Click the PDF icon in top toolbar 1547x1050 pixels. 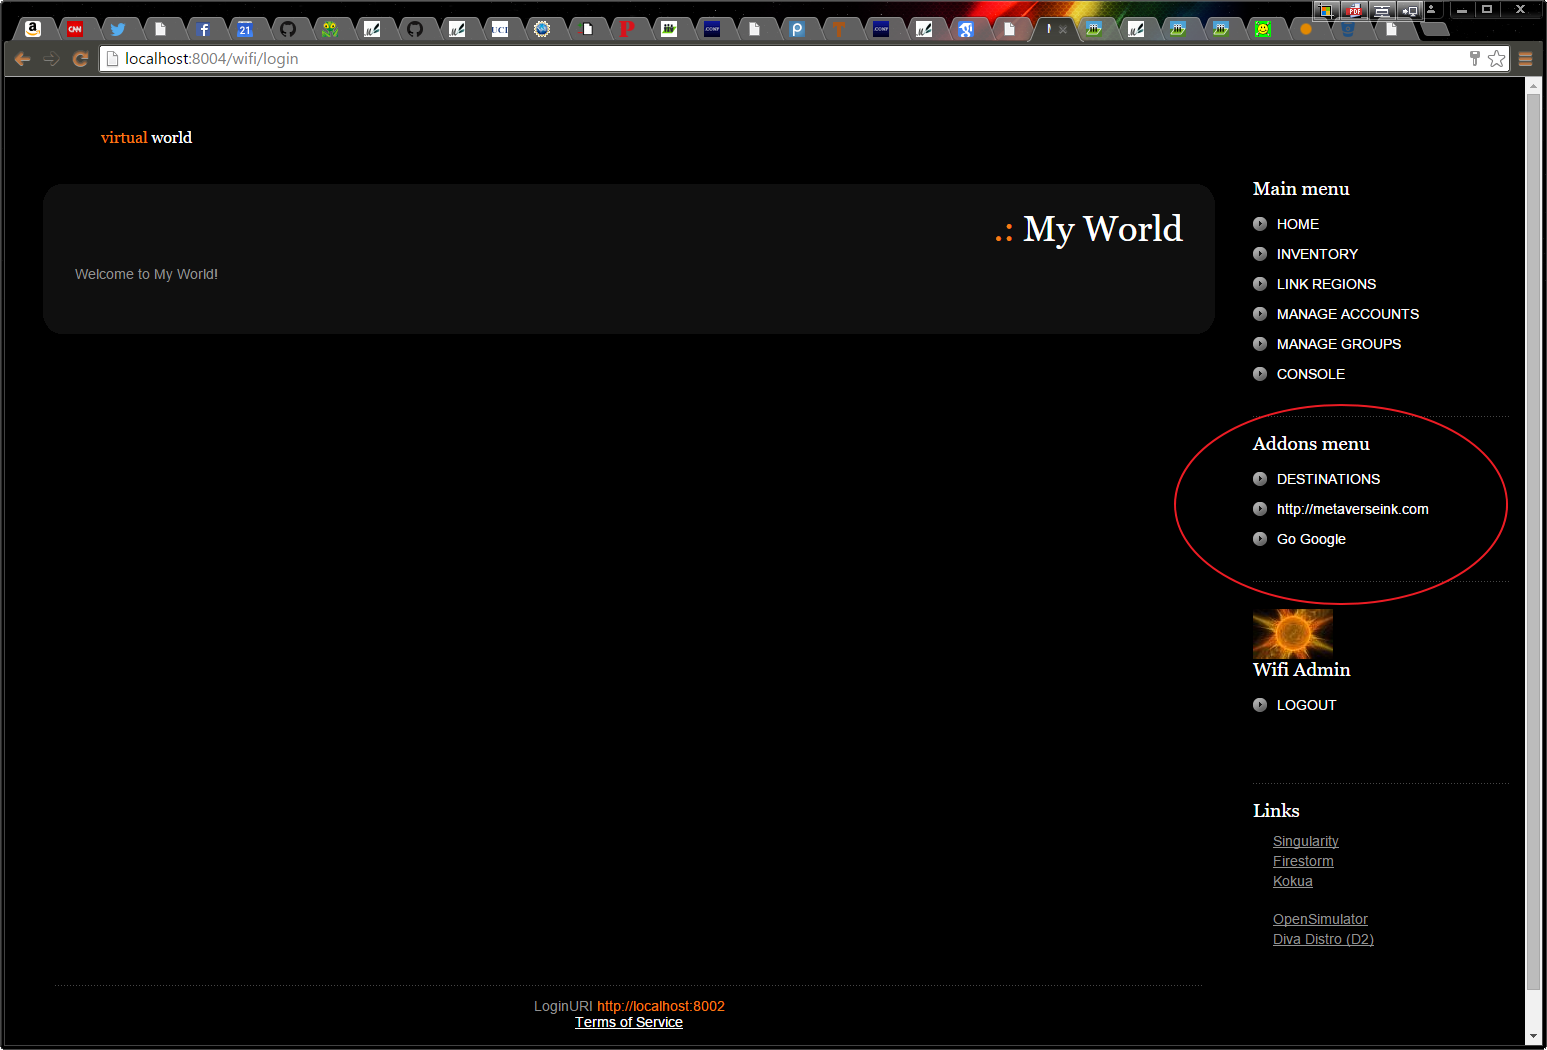click(x=1353, y=10)
